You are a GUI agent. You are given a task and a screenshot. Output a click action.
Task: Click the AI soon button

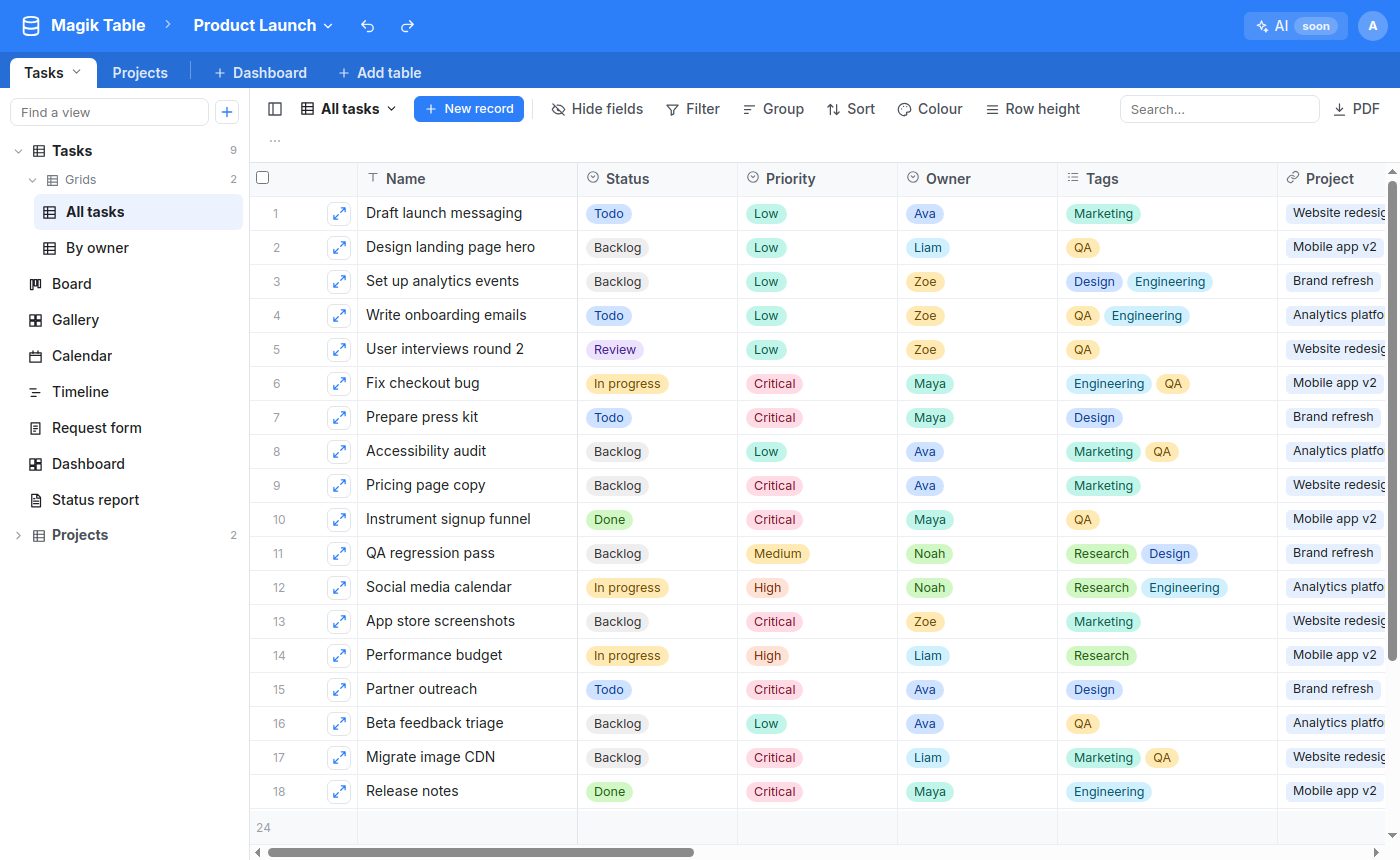pyautogui.click(x=1296, y=26)
